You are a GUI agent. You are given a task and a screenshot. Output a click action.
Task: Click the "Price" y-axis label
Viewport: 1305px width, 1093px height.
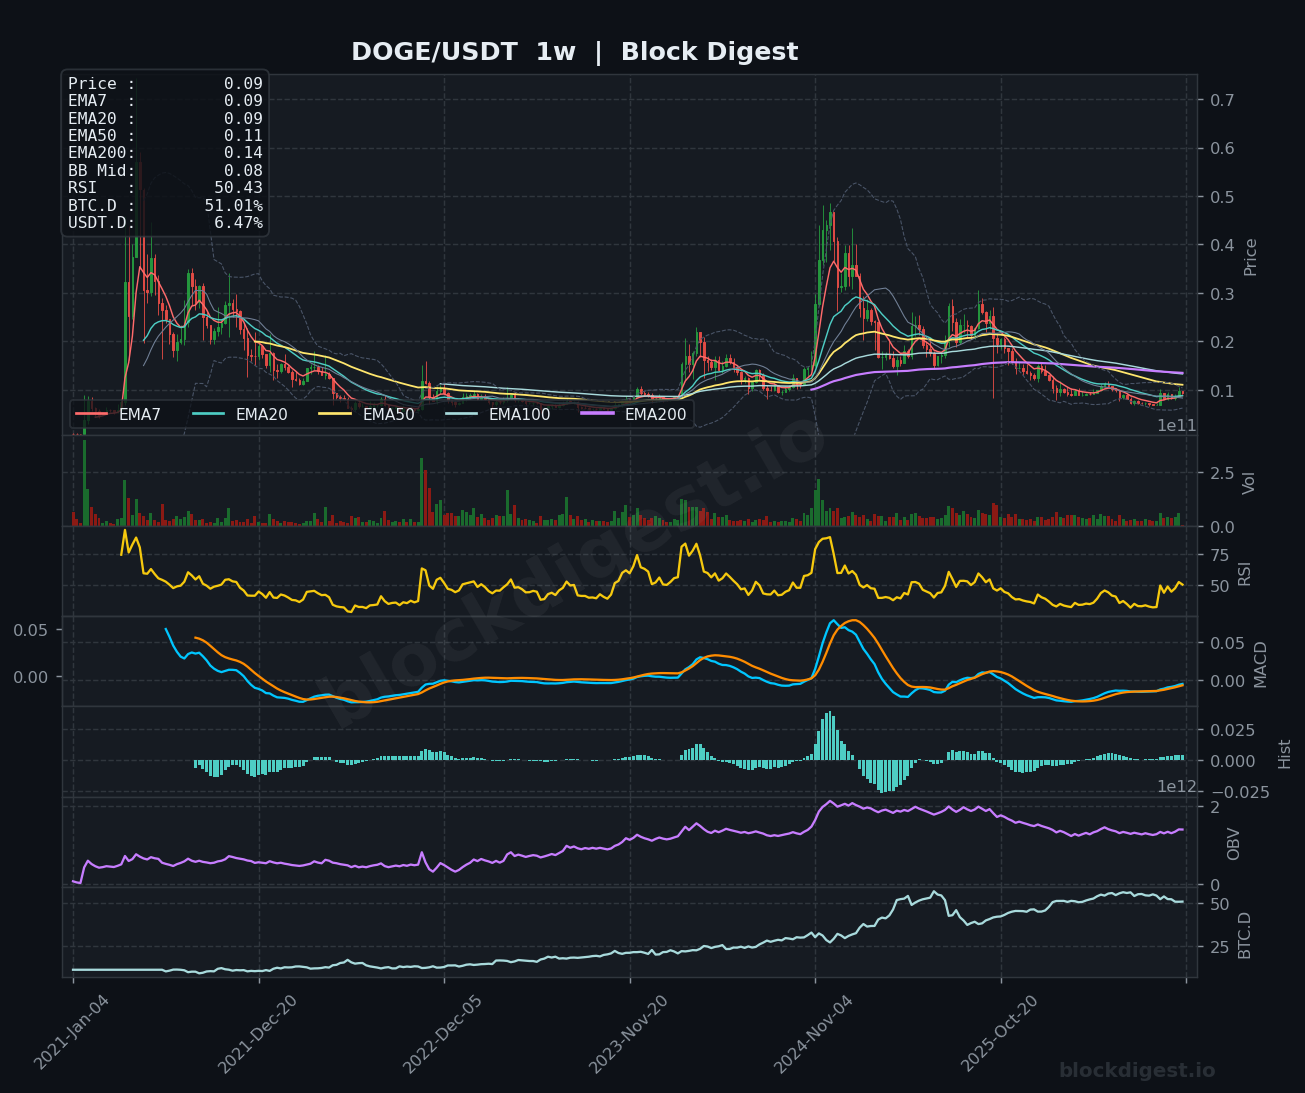pos(1250,257)
